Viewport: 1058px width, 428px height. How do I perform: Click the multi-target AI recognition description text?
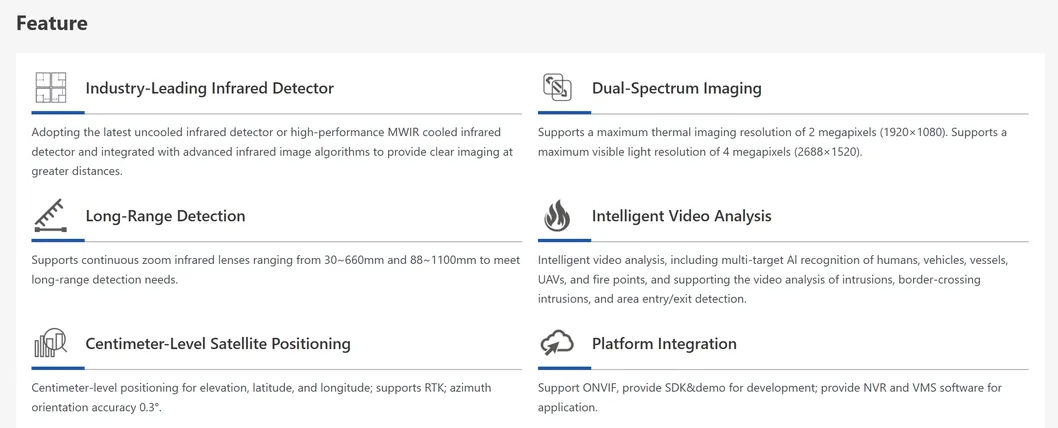pos(772,279)
